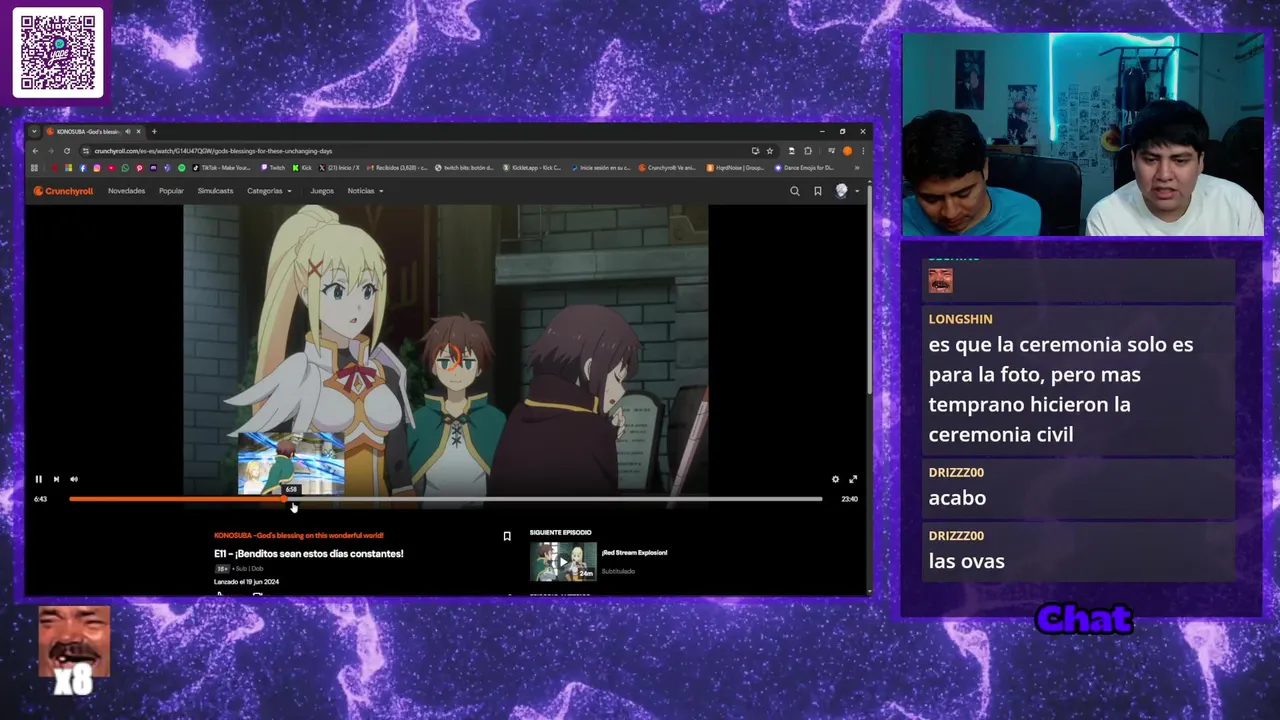Viewport: 1280px width, 720px height.
Task: Open the Spotify bookmark icon
Action: tap(181, 168)
